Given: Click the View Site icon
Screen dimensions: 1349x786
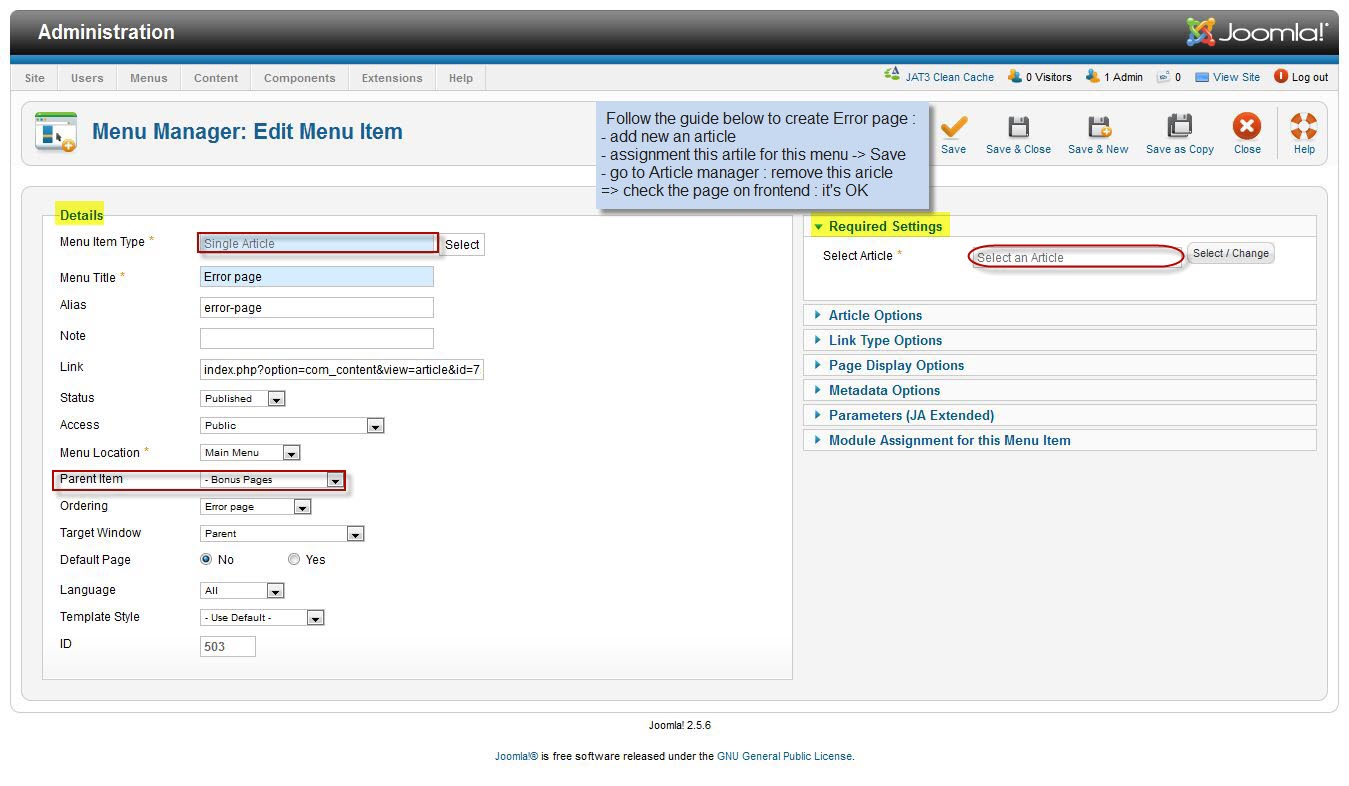Looking at the screenshot, I should (1202, 77).
